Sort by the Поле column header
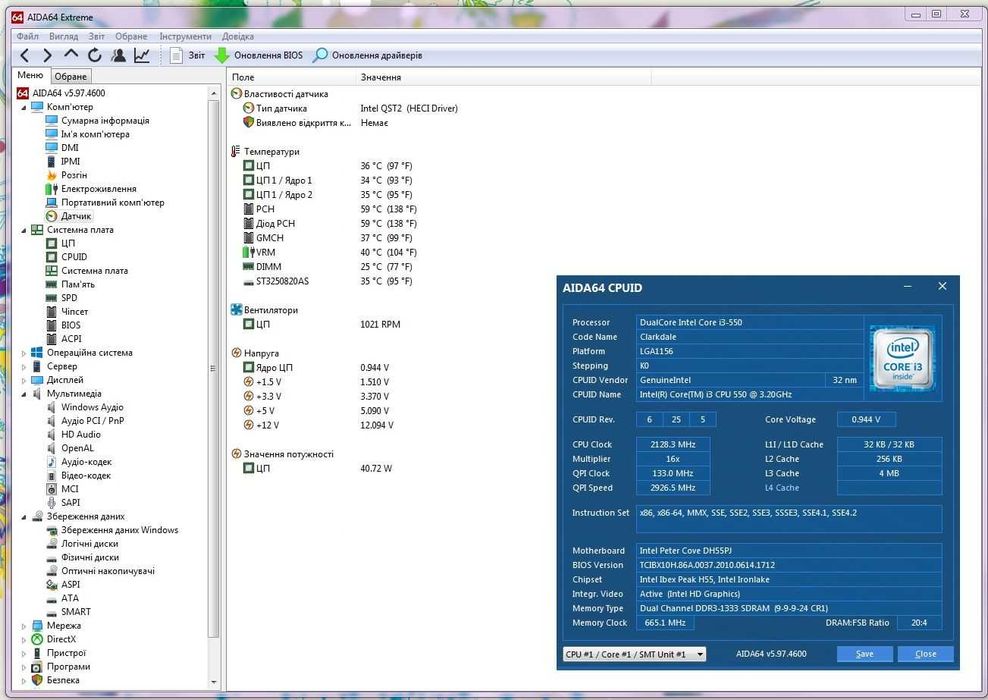The height and width of the screenshot is (700, 988). tap(291, 77)
